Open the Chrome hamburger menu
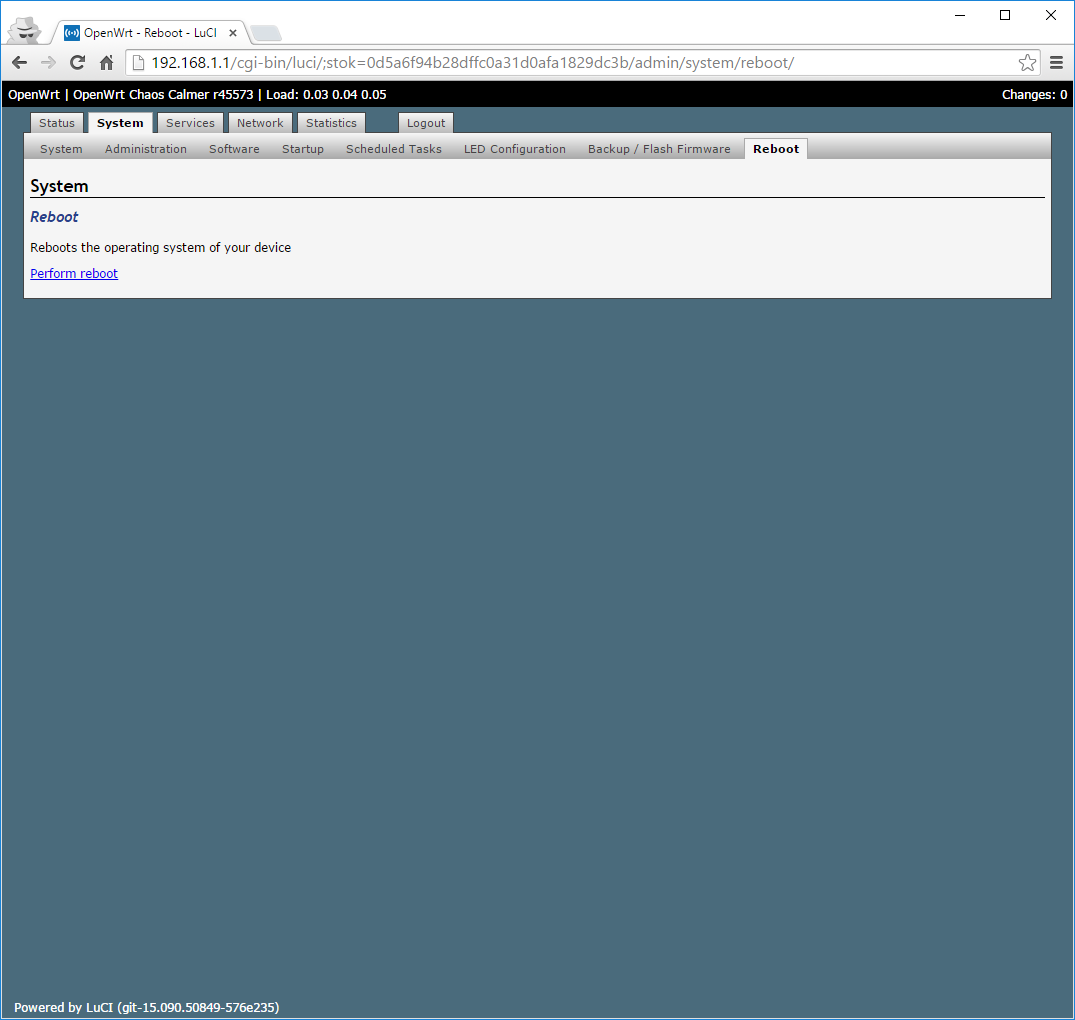Viewport: 1075px width, 1020px height. point(1056,63)
